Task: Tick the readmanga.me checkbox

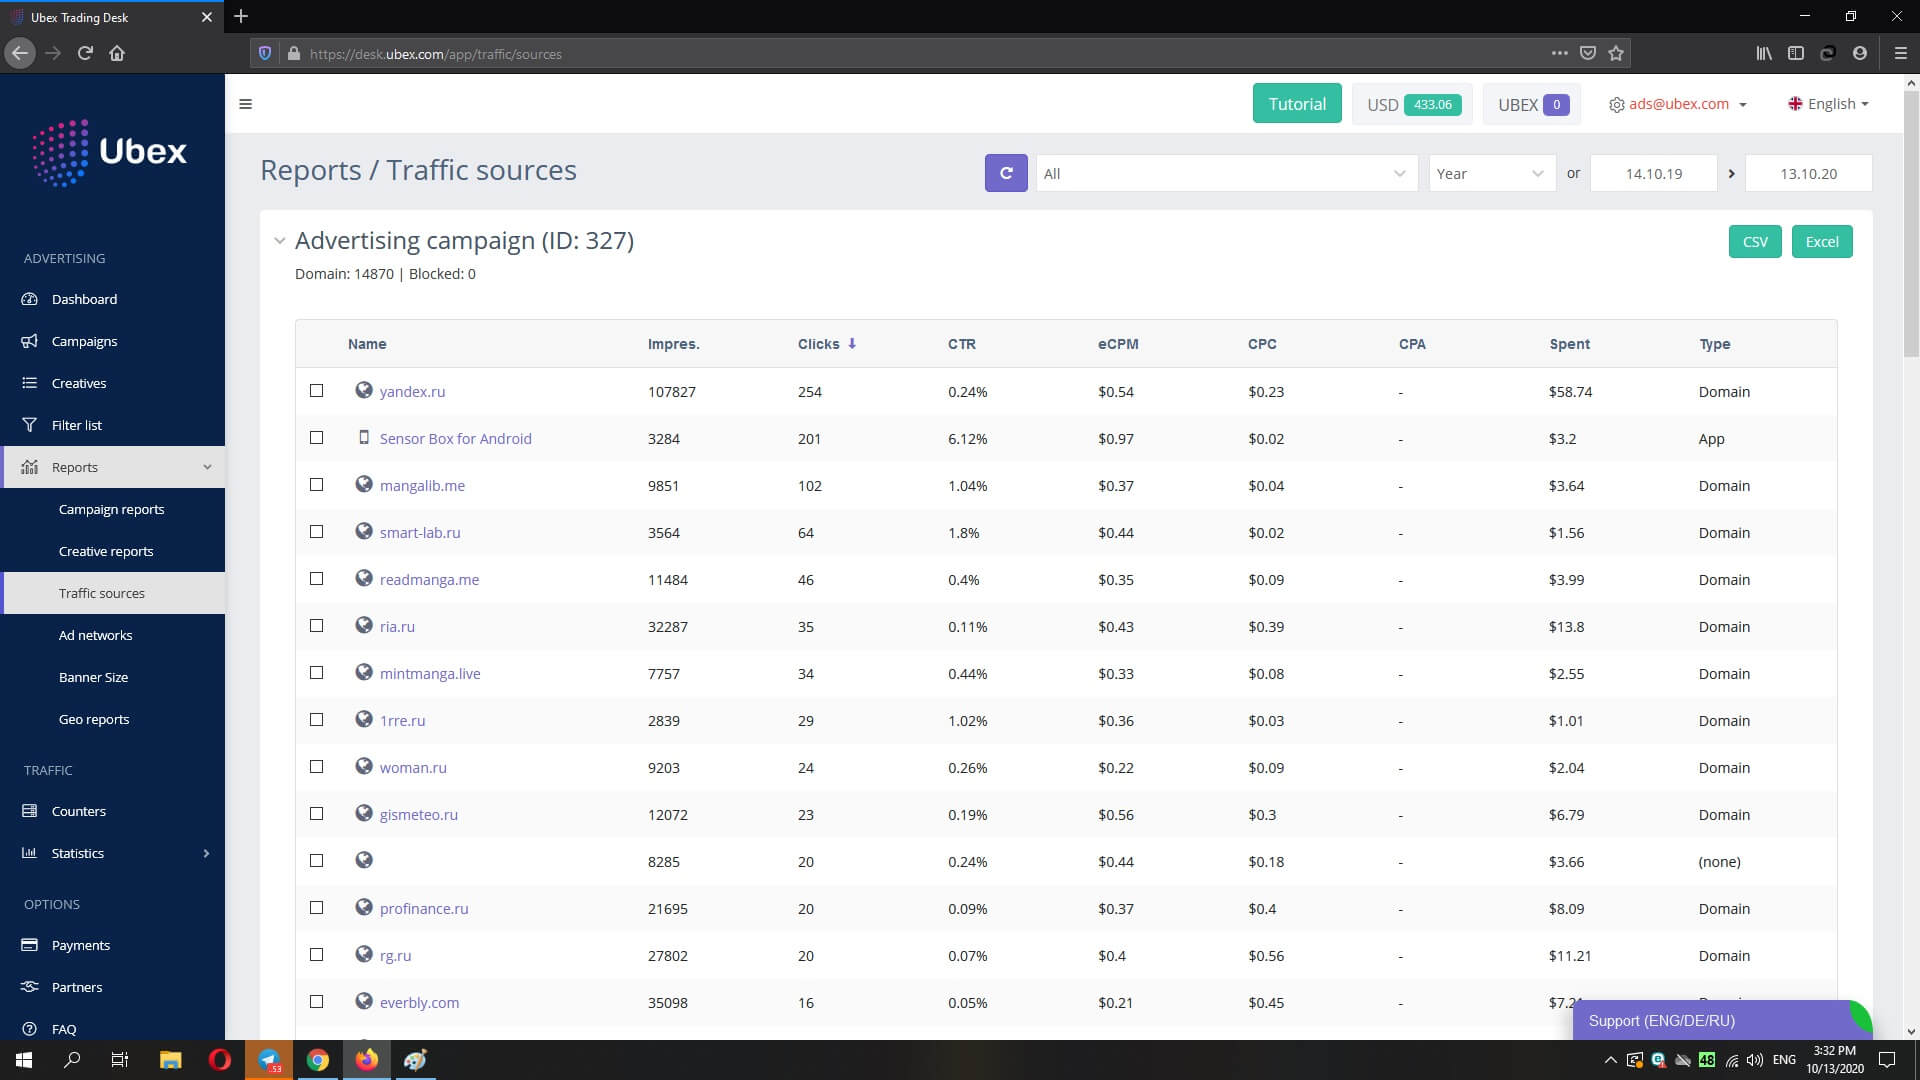Action: [x=316, y=579]
